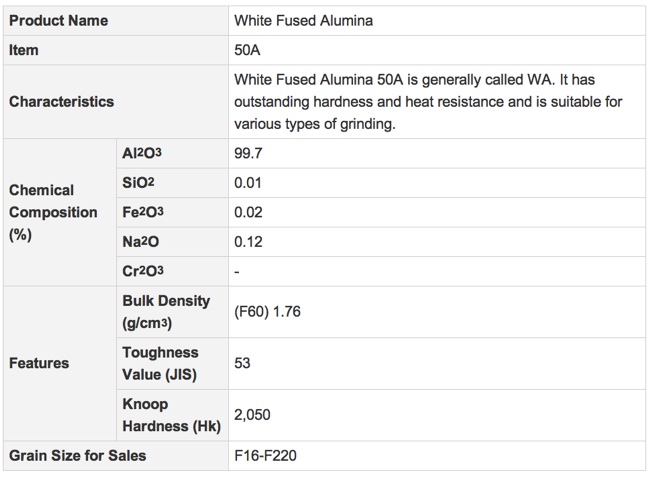Click the Item label cell
Viewport: 651px width, 477px height.
(x=116, y=50)
